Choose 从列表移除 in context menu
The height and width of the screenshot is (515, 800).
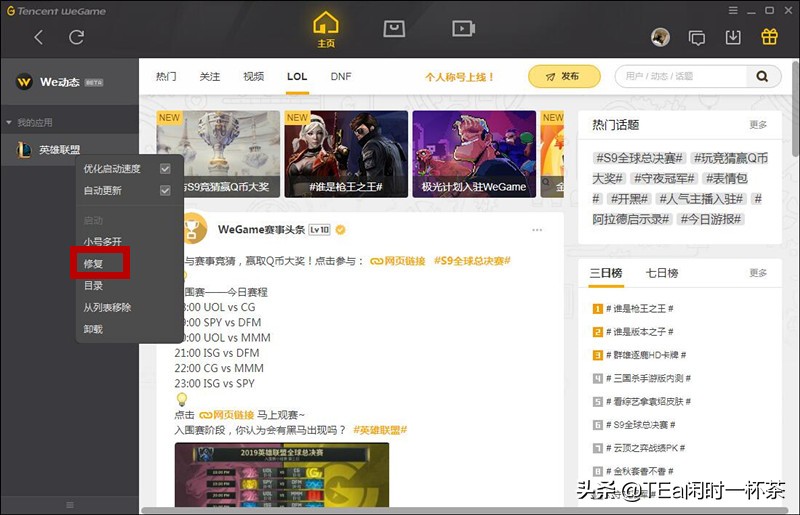tap(108, 307)
